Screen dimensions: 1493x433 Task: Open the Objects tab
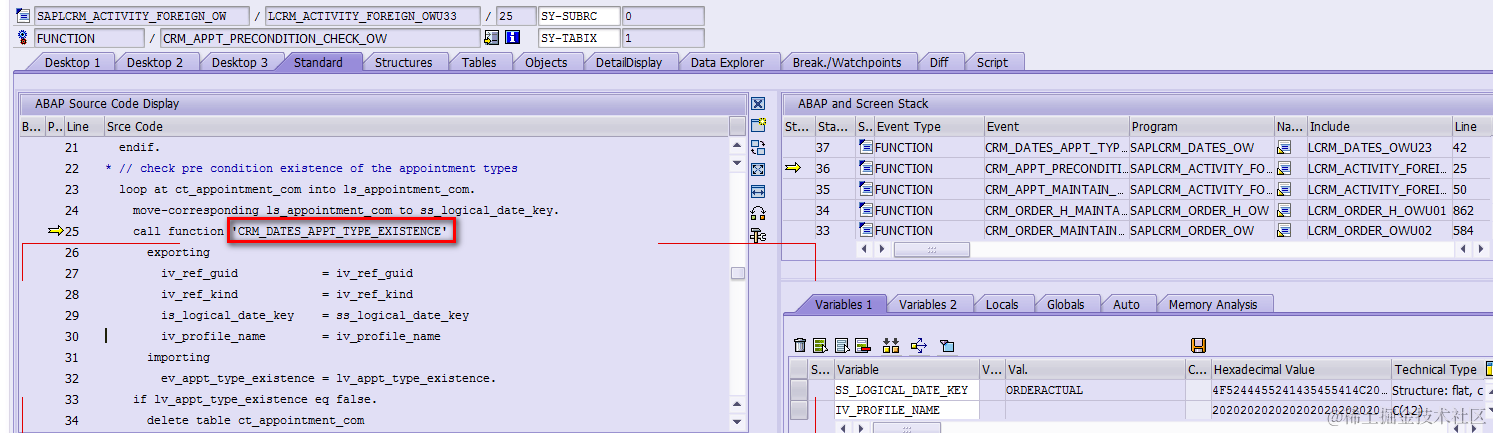click(546, 62)
